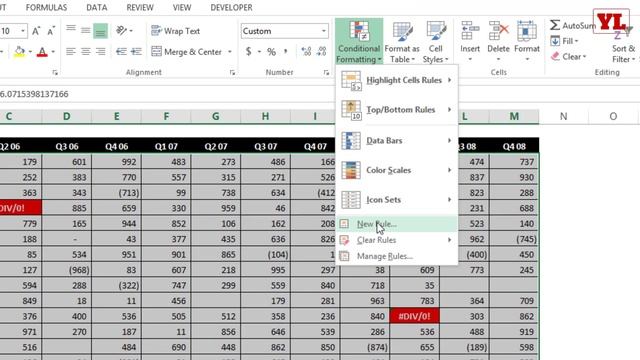Toggle bottom align (highlighted green)
This screenshot has width=640, height=360.
pos(100,31)
